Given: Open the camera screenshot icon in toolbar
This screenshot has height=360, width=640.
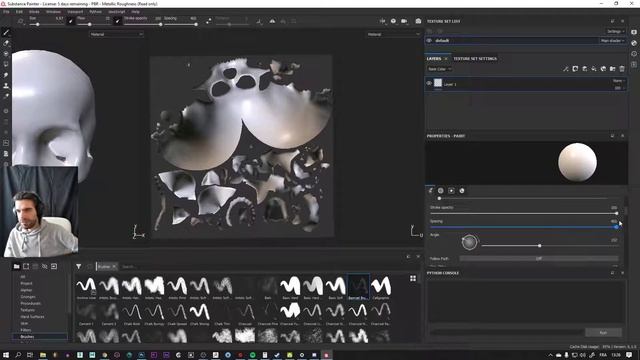Looking at the screenshot, I should (x=418, y=21).
